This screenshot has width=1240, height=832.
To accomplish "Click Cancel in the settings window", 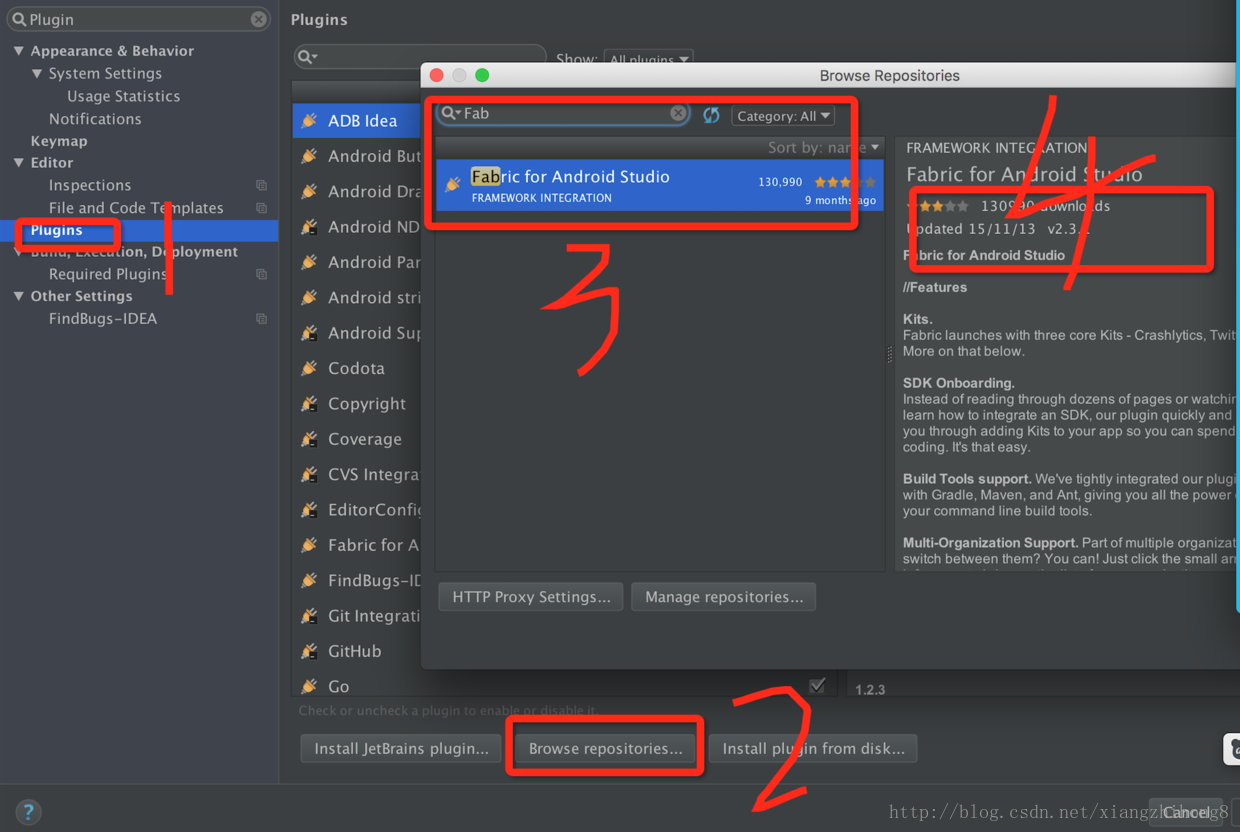I will pyautogui.click(x=1186, y=811).
